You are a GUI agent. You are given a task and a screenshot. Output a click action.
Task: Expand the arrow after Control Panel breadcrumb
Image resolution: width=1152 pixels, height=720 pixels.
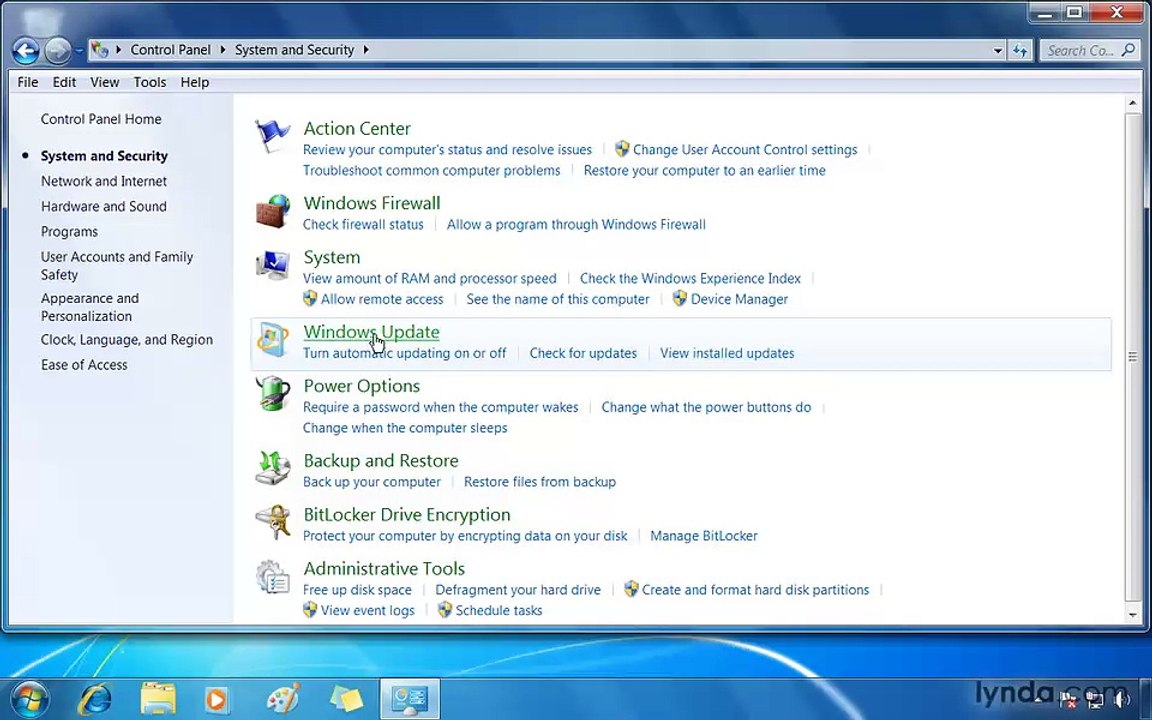coord(223,50)
